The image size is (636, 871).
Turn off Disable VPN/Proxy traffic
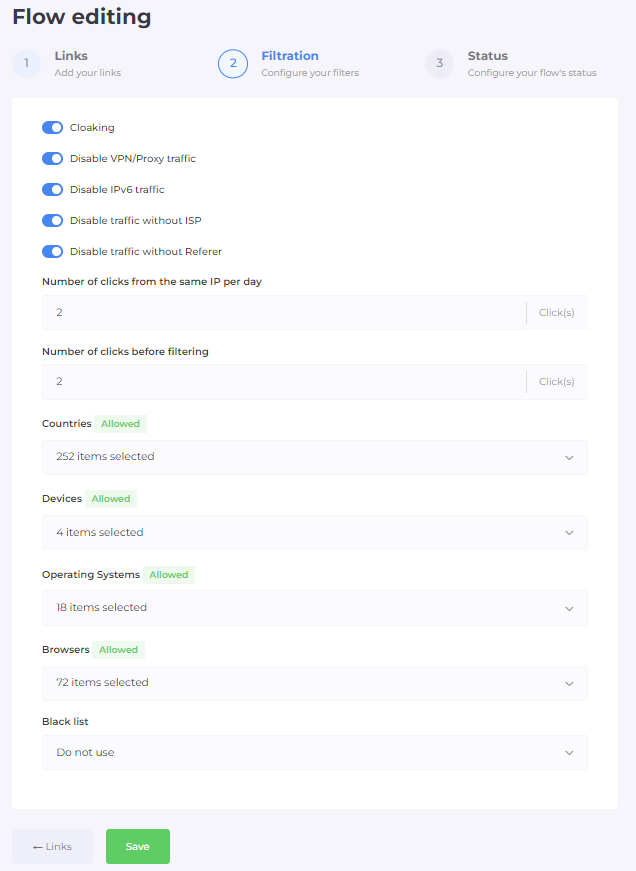(x=52, y=159)
